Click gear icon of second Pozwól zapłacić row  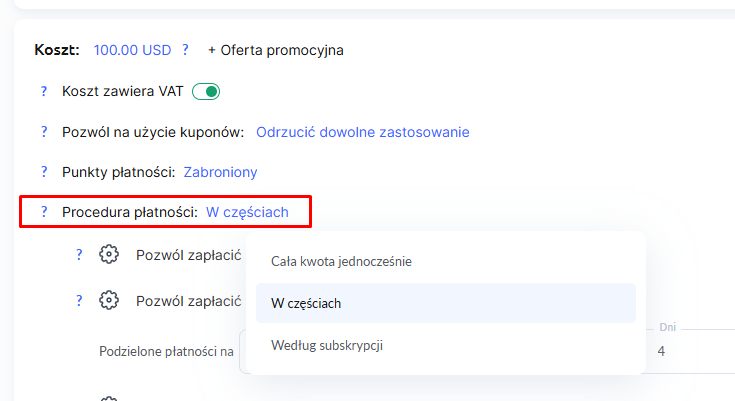click(109, 300)
